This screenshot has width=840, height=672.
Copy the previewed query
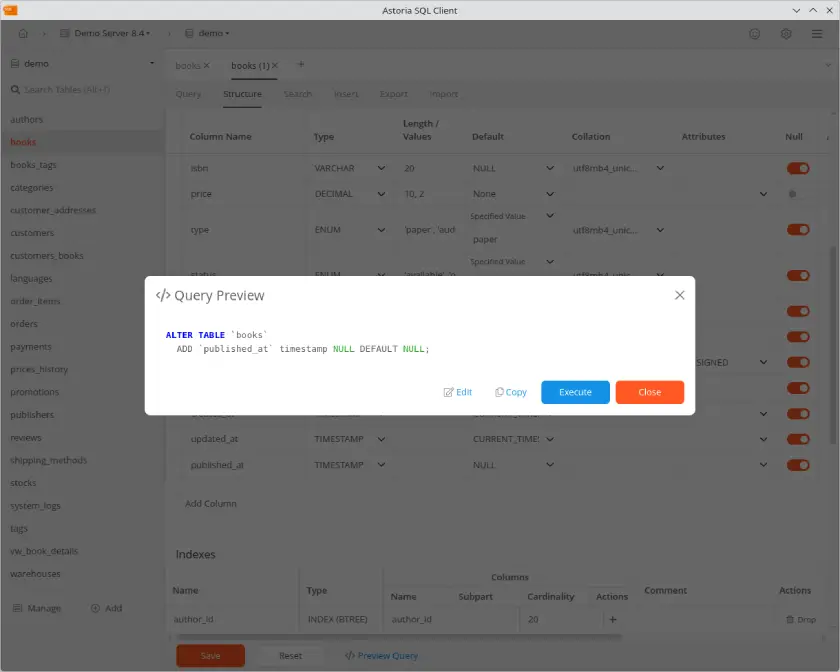click(x=511, y=392)
